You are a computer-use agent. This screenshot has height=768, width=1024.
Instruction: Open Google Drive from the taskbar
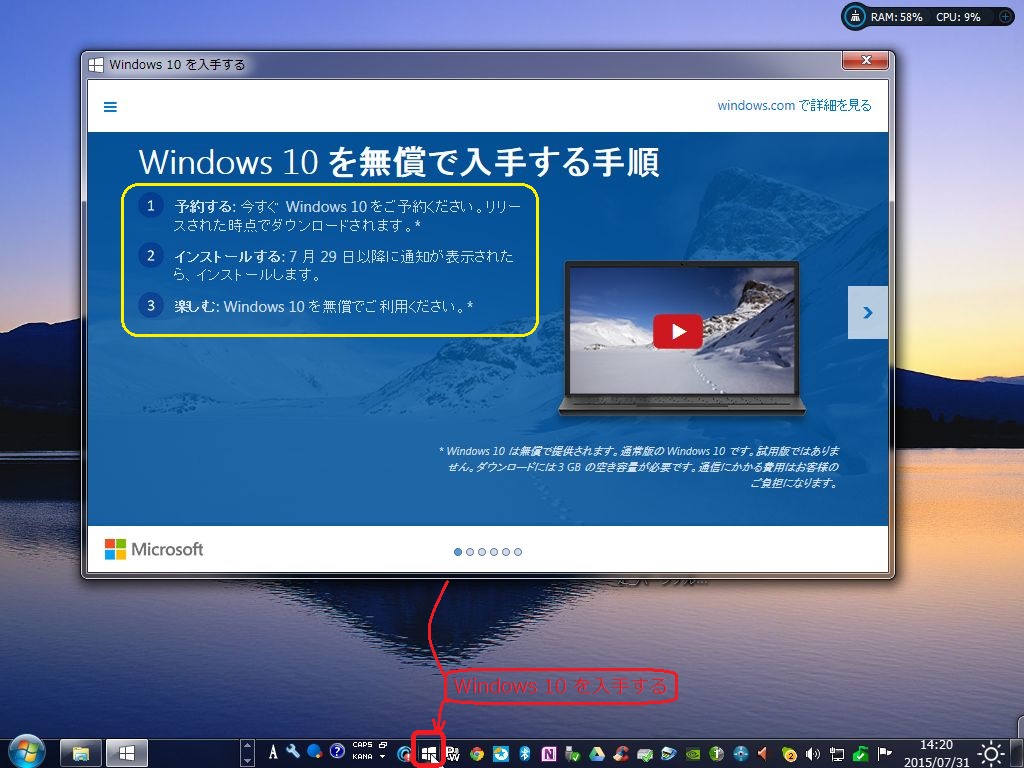pos(597,752)
